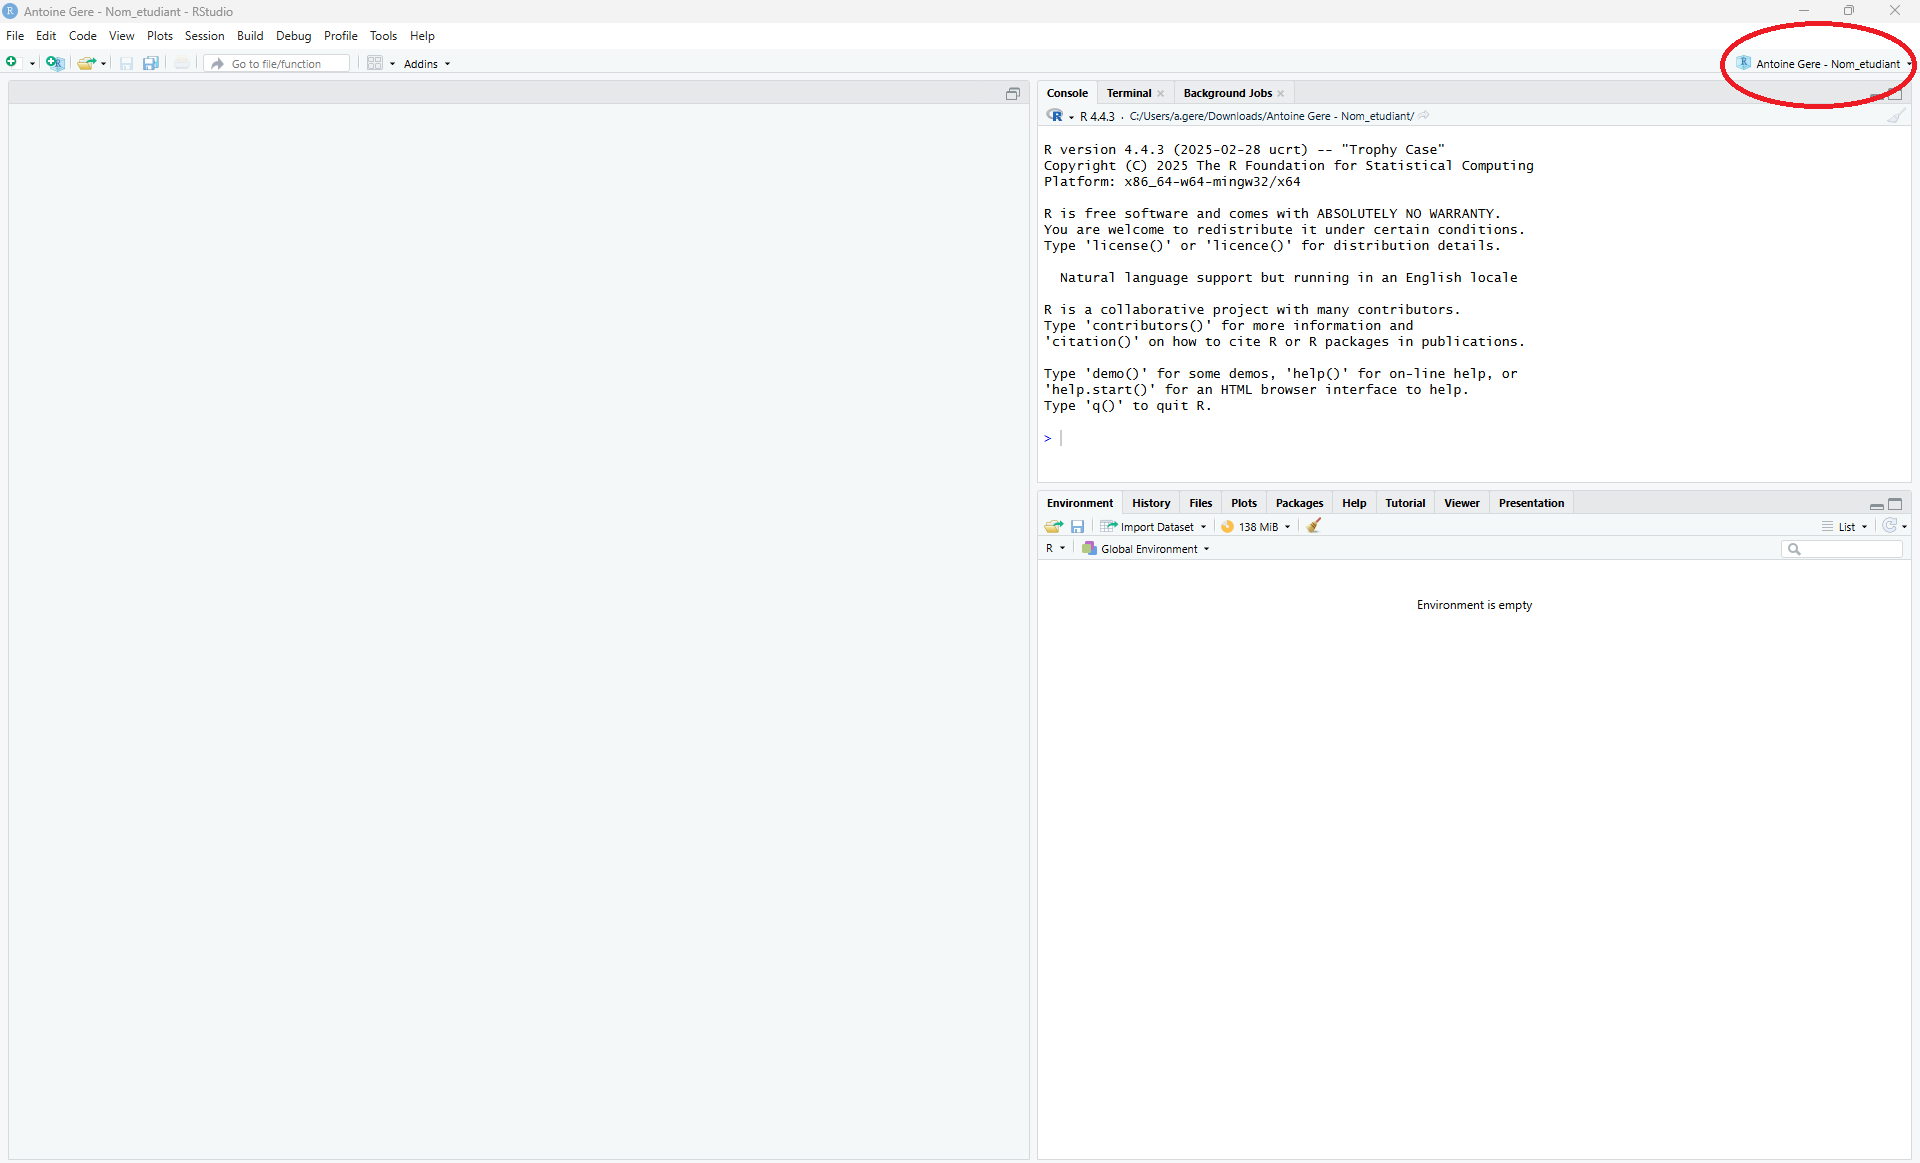The height and width of the screenshot is (1163, 1920).
Task: Load workspace with Environment folder icon
Action: (1053, 526)
